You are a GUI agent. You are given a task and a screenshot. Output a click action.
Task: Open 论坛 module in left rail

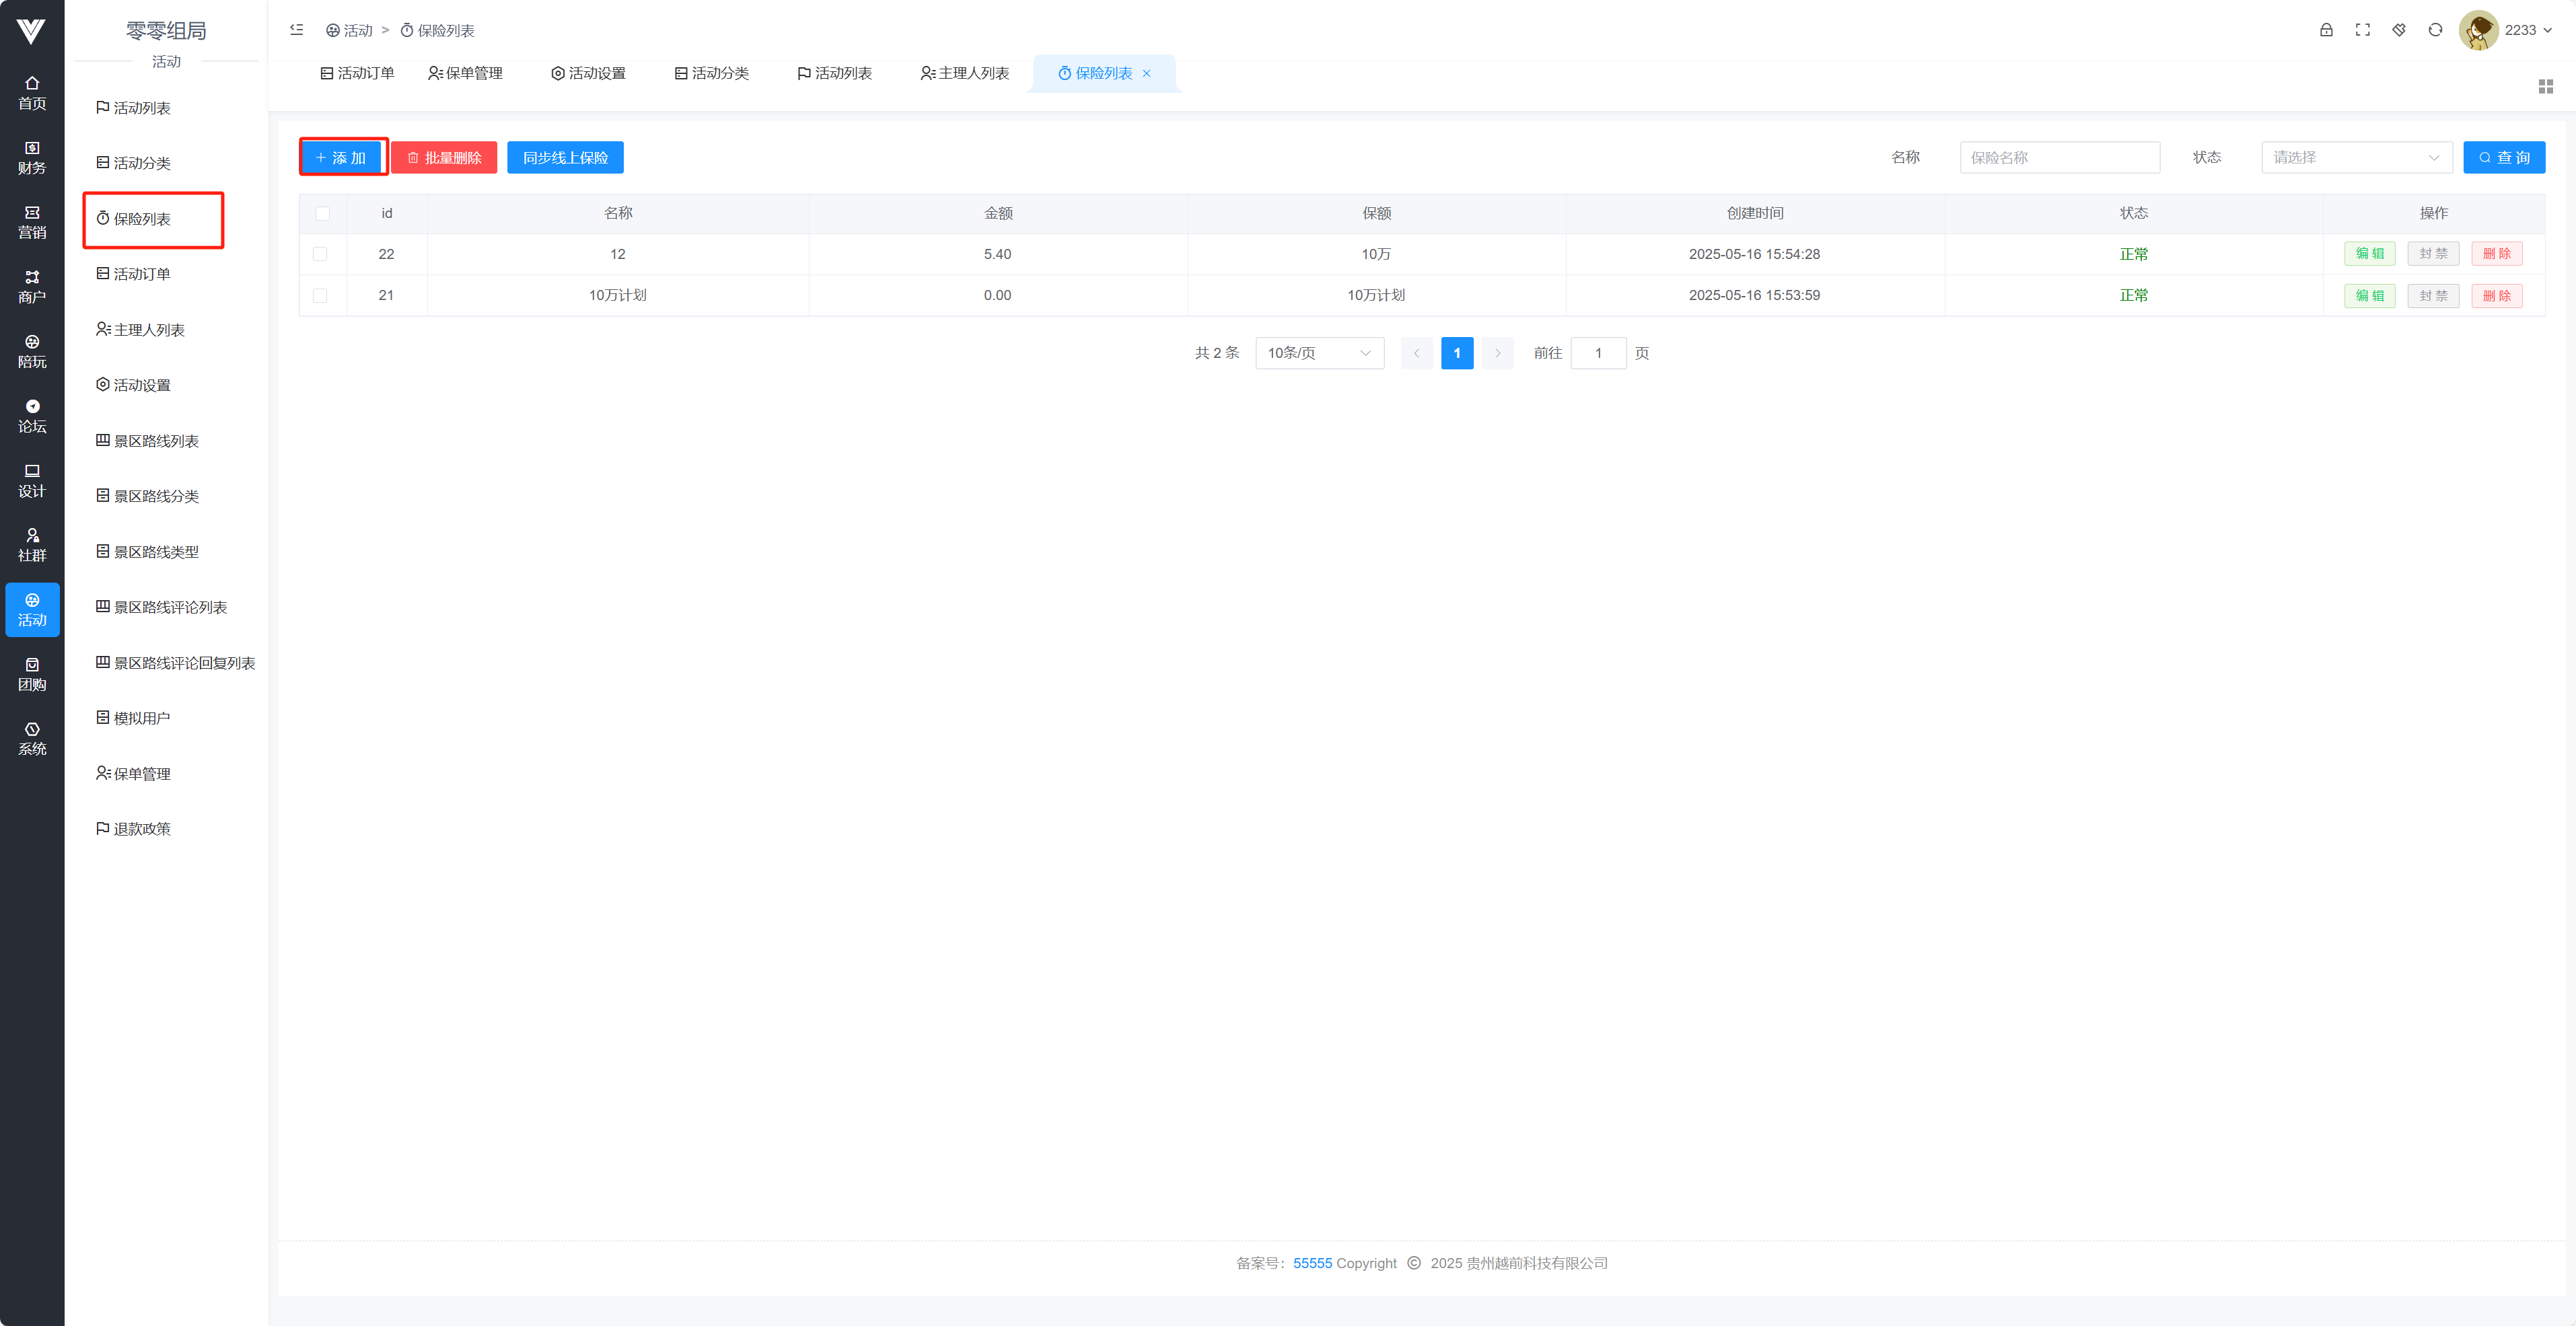[32, 416]
